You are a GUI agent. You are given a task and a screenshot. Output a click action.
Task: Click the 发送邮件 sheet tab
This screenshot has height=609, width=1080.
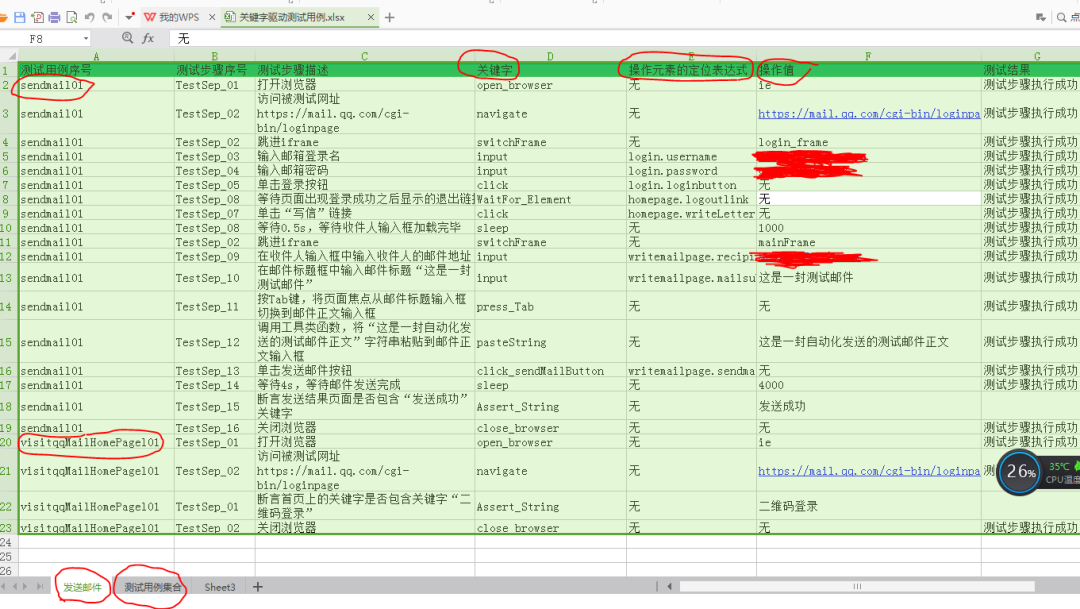pyautogui.click(x=83, y=587)
